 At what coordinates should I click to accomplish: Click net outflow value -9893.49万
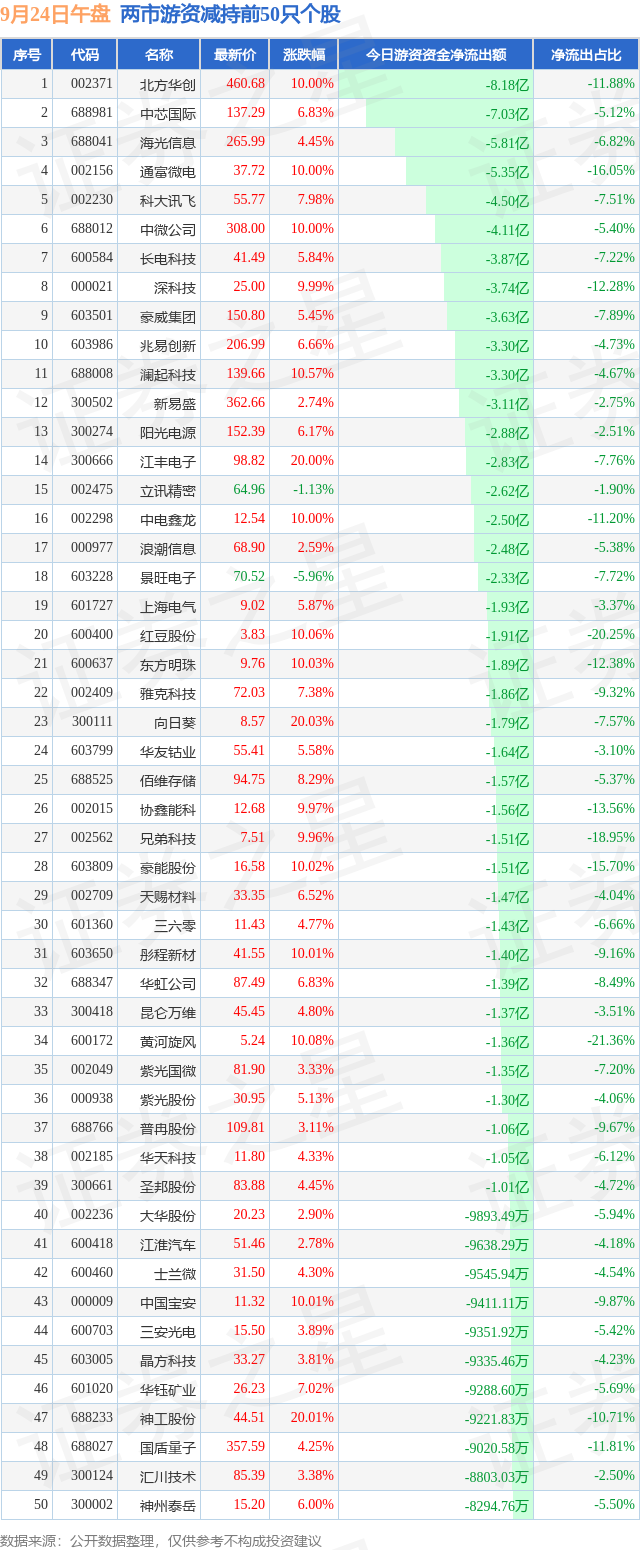[x=497, y=1216]
